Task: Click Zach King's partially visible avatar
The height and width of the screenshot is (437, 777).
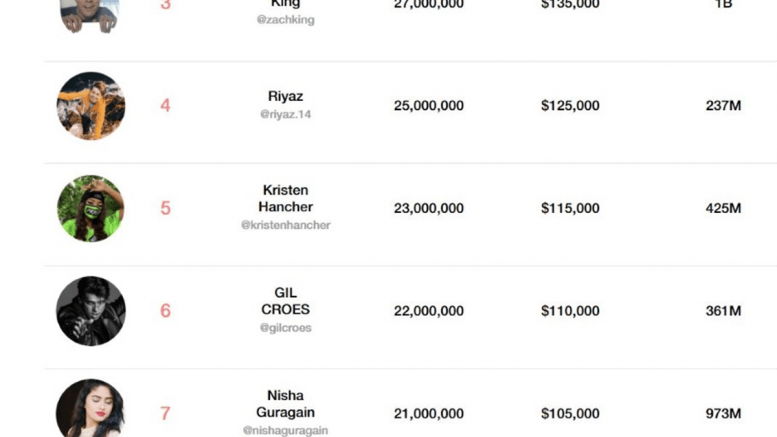Action: [90, 14]
